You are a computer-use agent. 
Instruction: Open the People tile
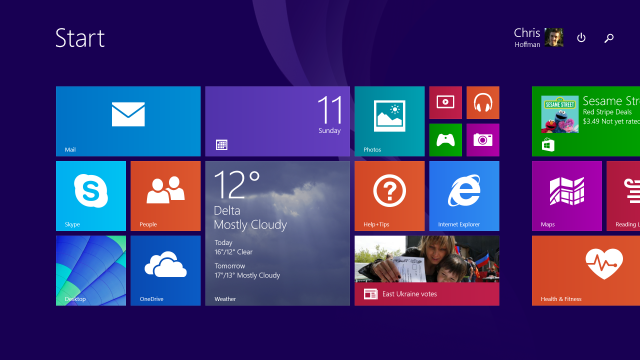point(166,196)
